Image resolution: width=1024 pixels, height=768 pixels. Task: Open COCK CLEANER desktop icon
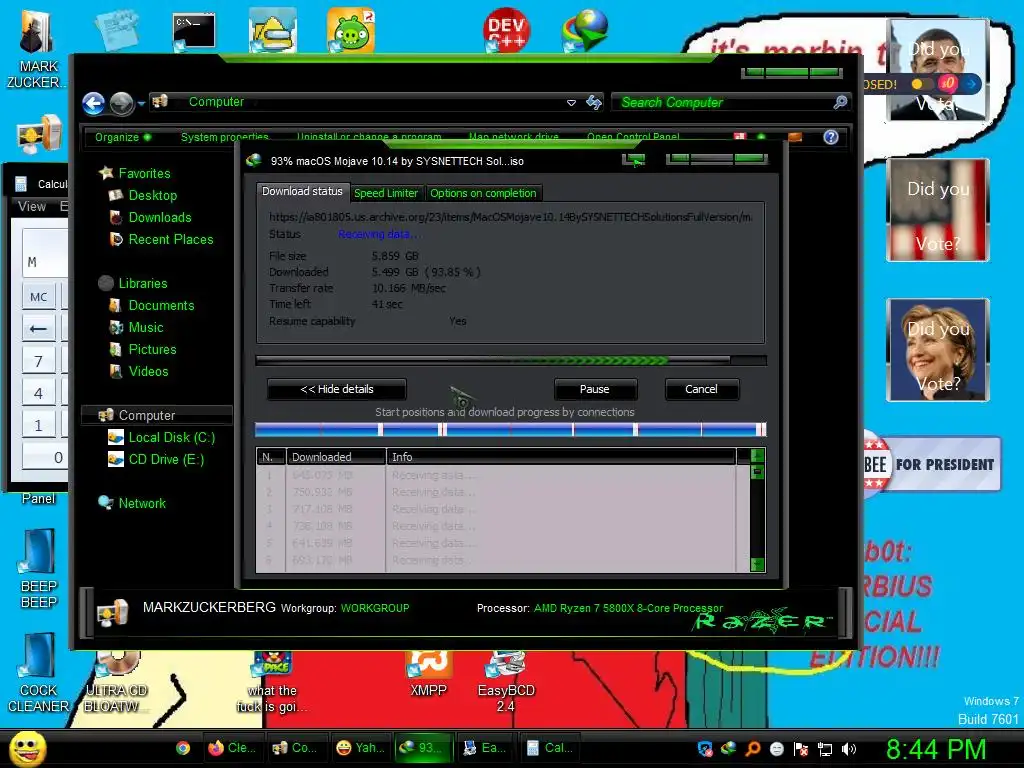[x=38, y=674]
